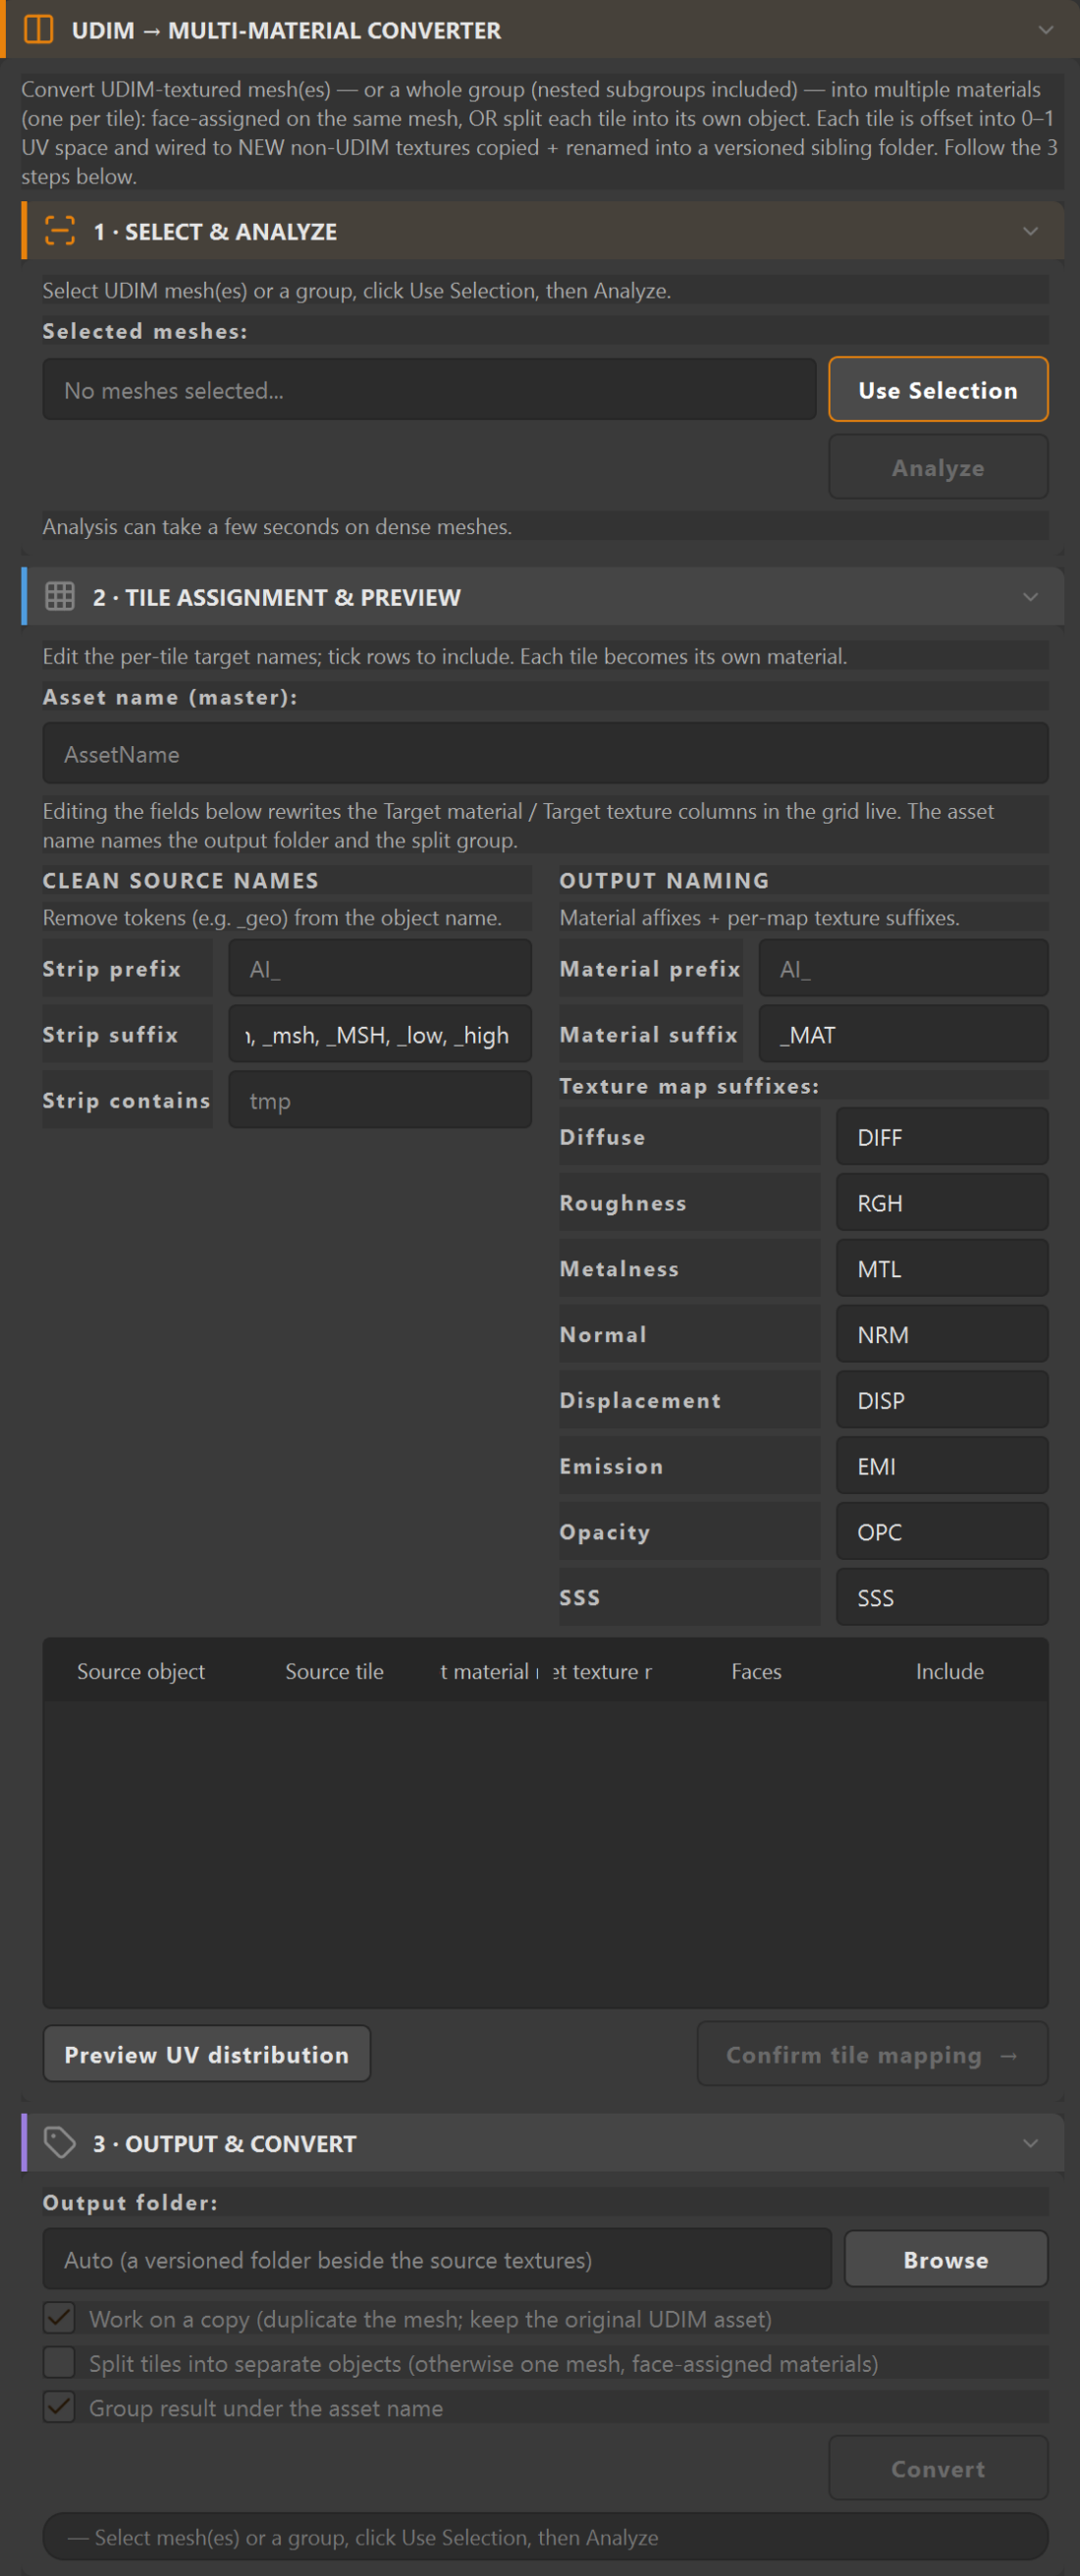The height and width of the screenshot is (2576, 1080).
Task: Click the Selected meshes field
Action: click(x=429, y=390)
